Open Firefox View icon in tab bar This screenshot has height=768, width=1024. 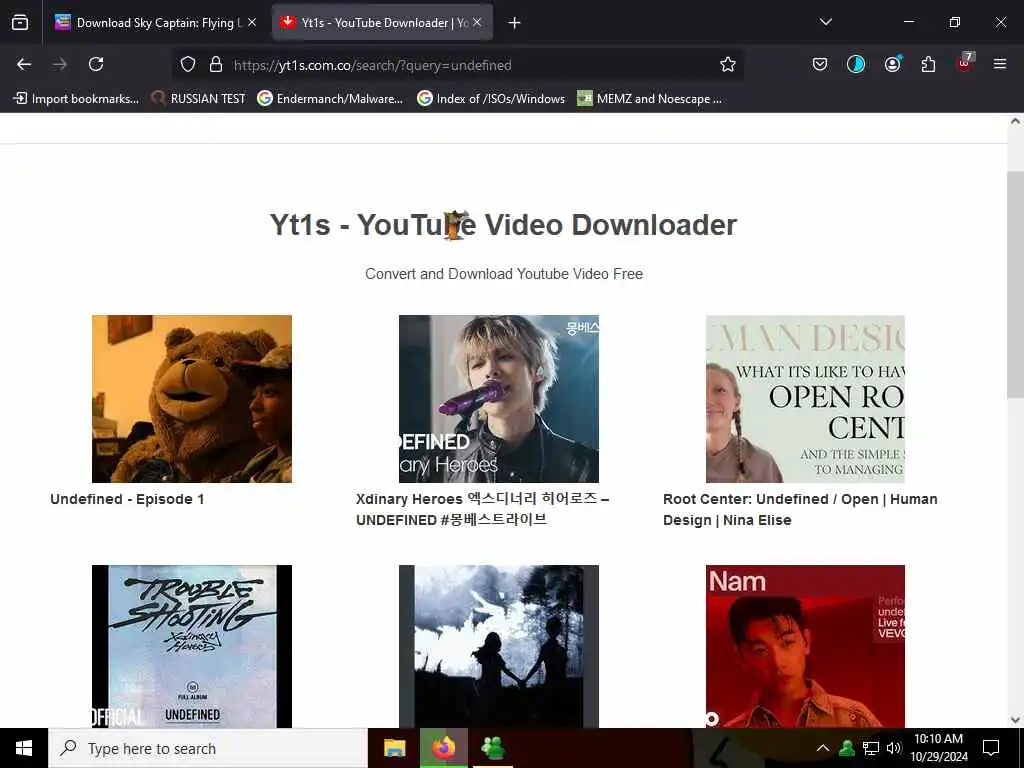coord(20,23)
